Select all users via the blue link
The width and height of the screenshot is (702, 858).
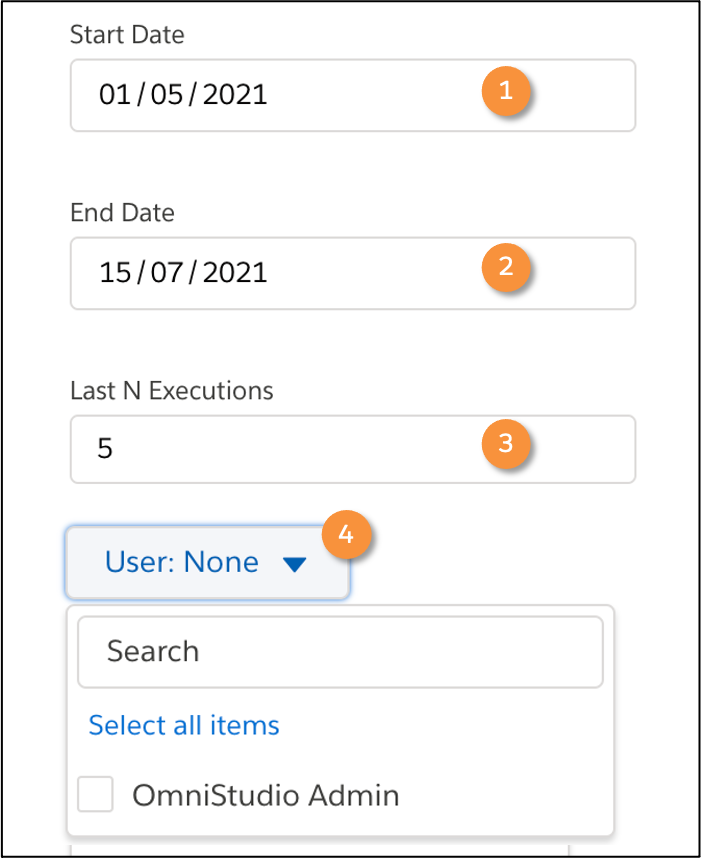click(x=184, y=725)
